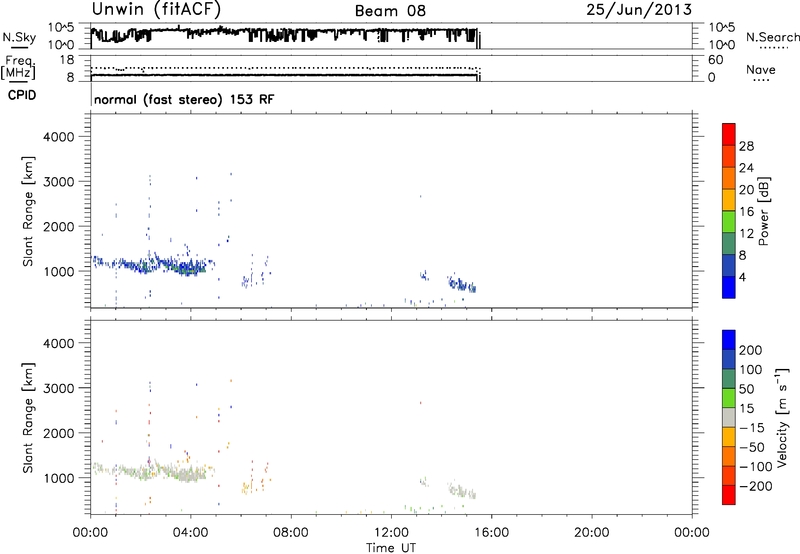Click the 'N.Sky' label
800x554 pixels.
click(x=19, y=37)
